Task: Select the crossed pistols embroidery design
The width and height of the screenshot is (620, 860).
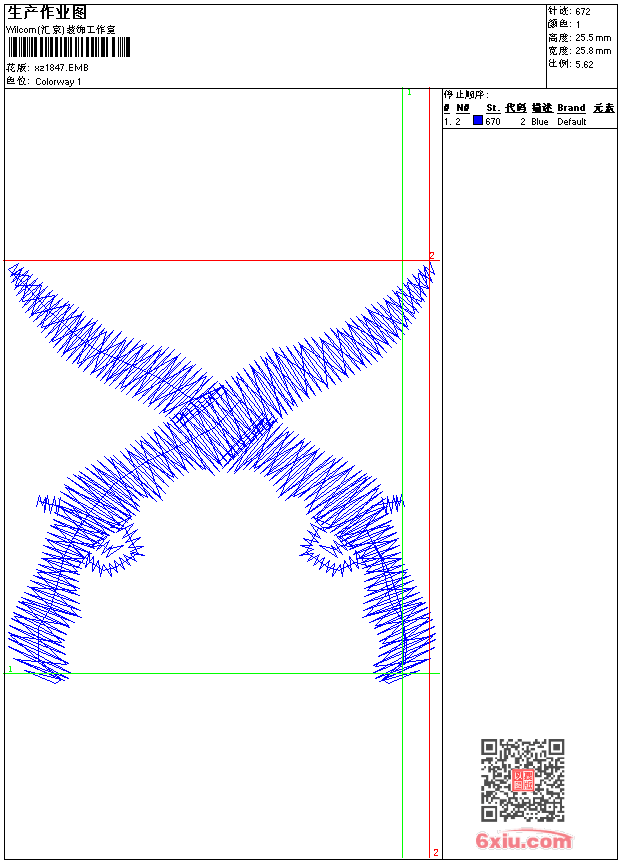Action: (x=221, y=470)
